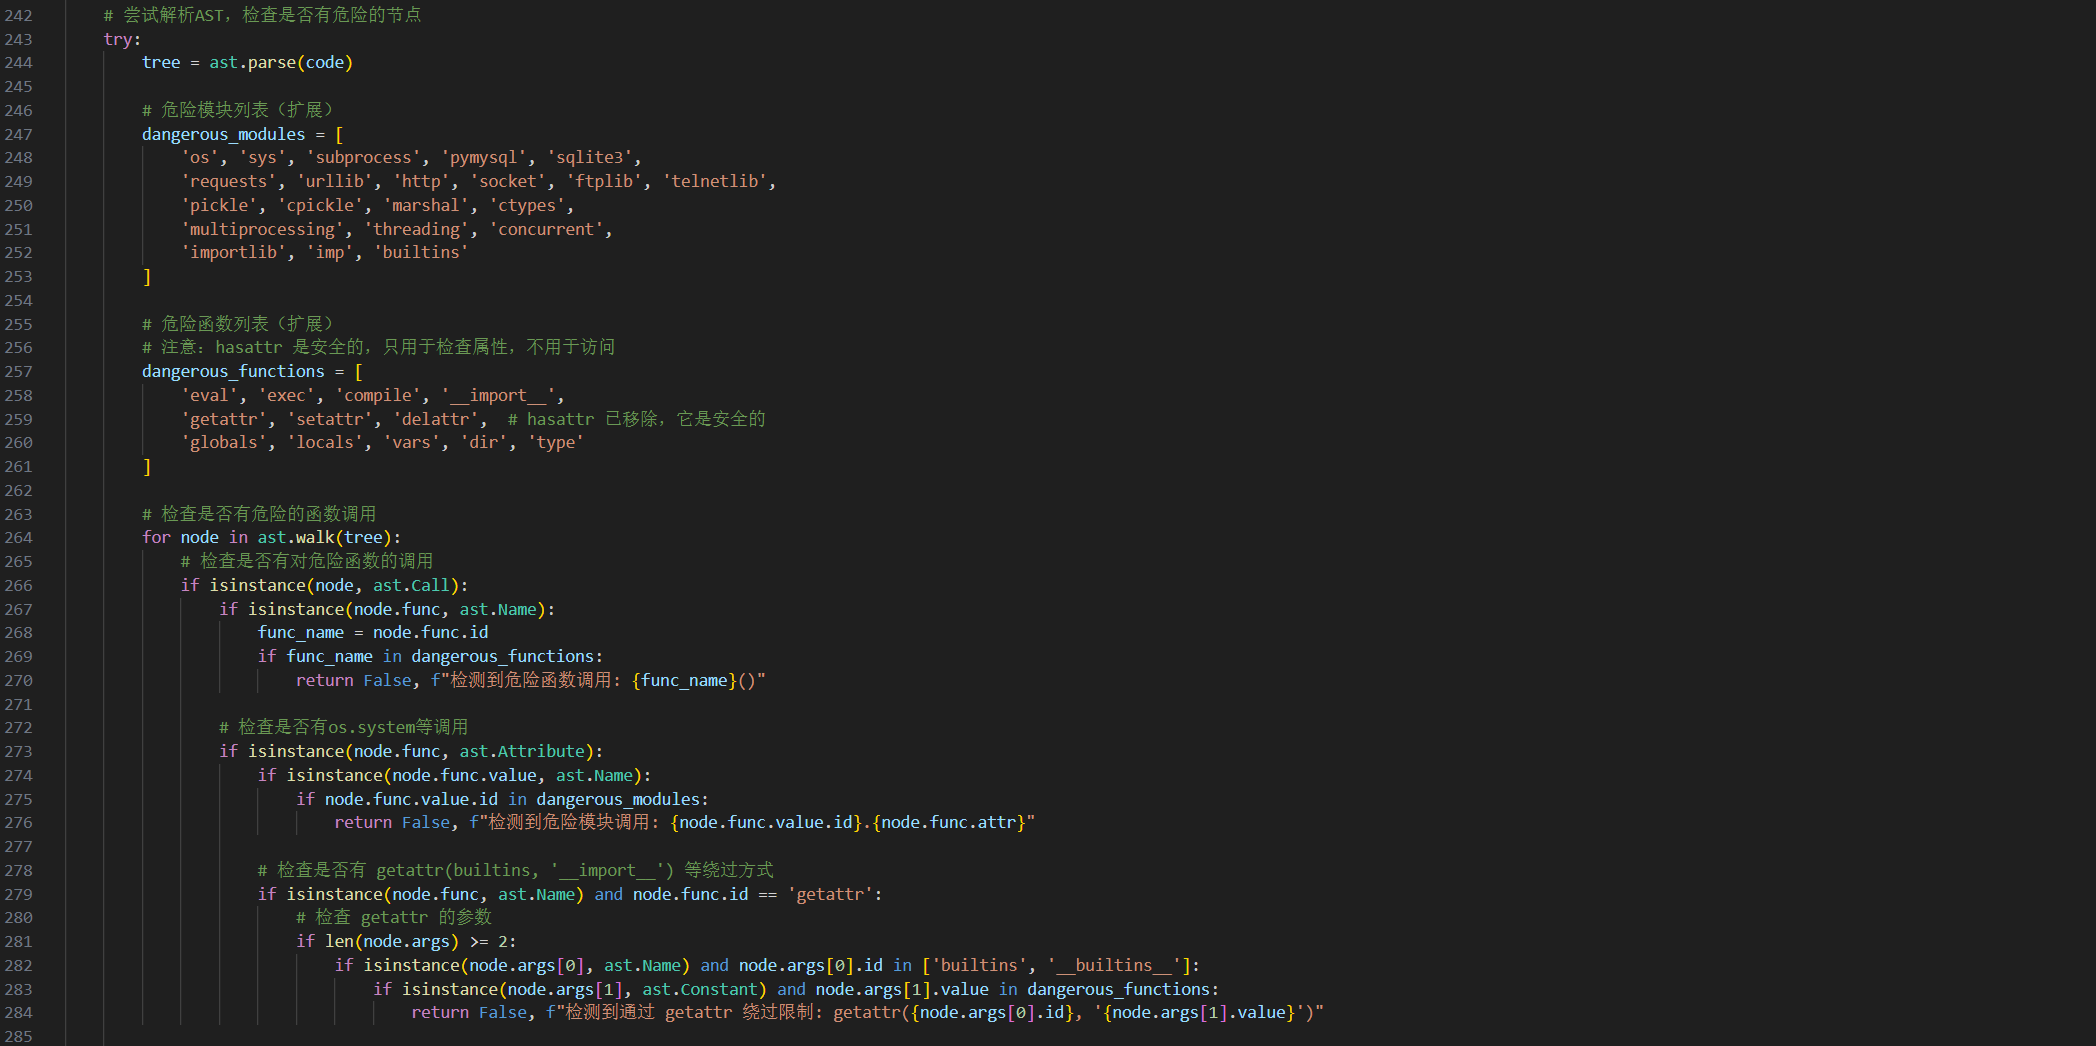Screen dimensions: 2096x1046
Task: Click 'dangerous_modules' variable on line 247
Action: click(223, 134)
